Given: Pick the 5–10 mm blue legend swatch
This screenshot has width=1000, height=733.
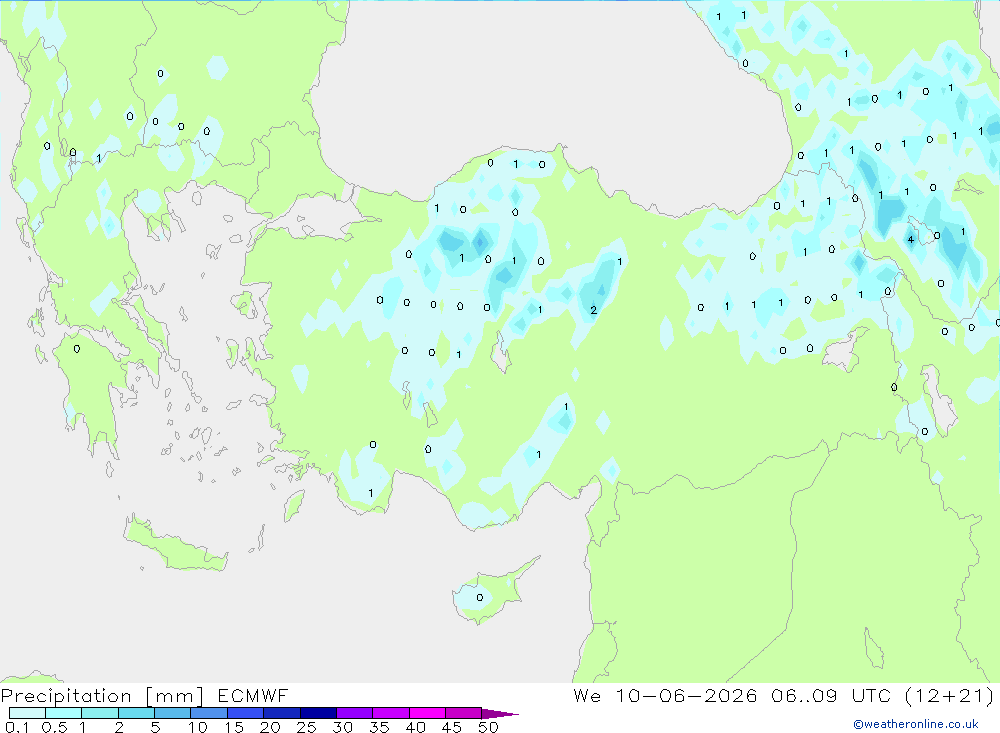Looking at the screenshot, I should tap(173, 713).
